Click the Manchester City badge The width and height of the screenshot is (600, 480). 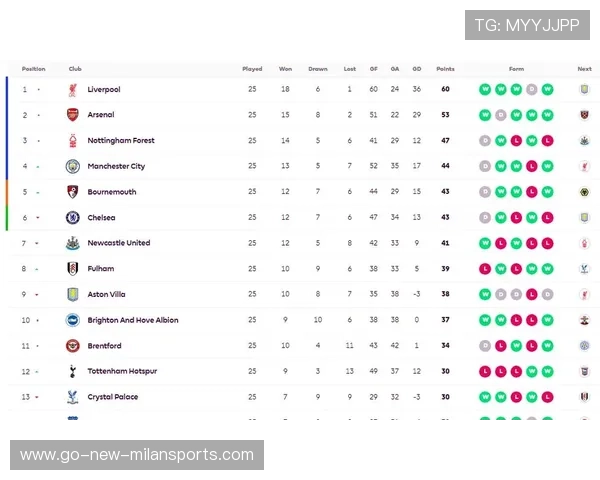click(x=72, y=166)
